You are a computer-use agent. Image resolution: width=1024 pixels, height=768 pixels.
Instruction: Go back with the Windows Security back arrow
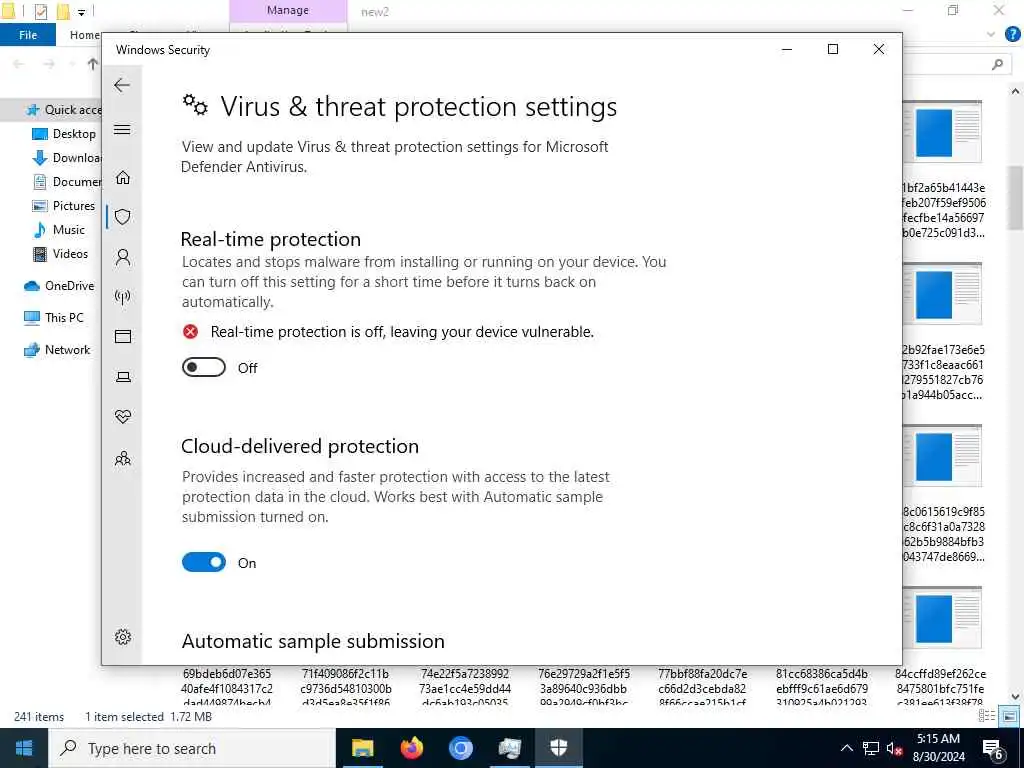(x=121, y=85)
